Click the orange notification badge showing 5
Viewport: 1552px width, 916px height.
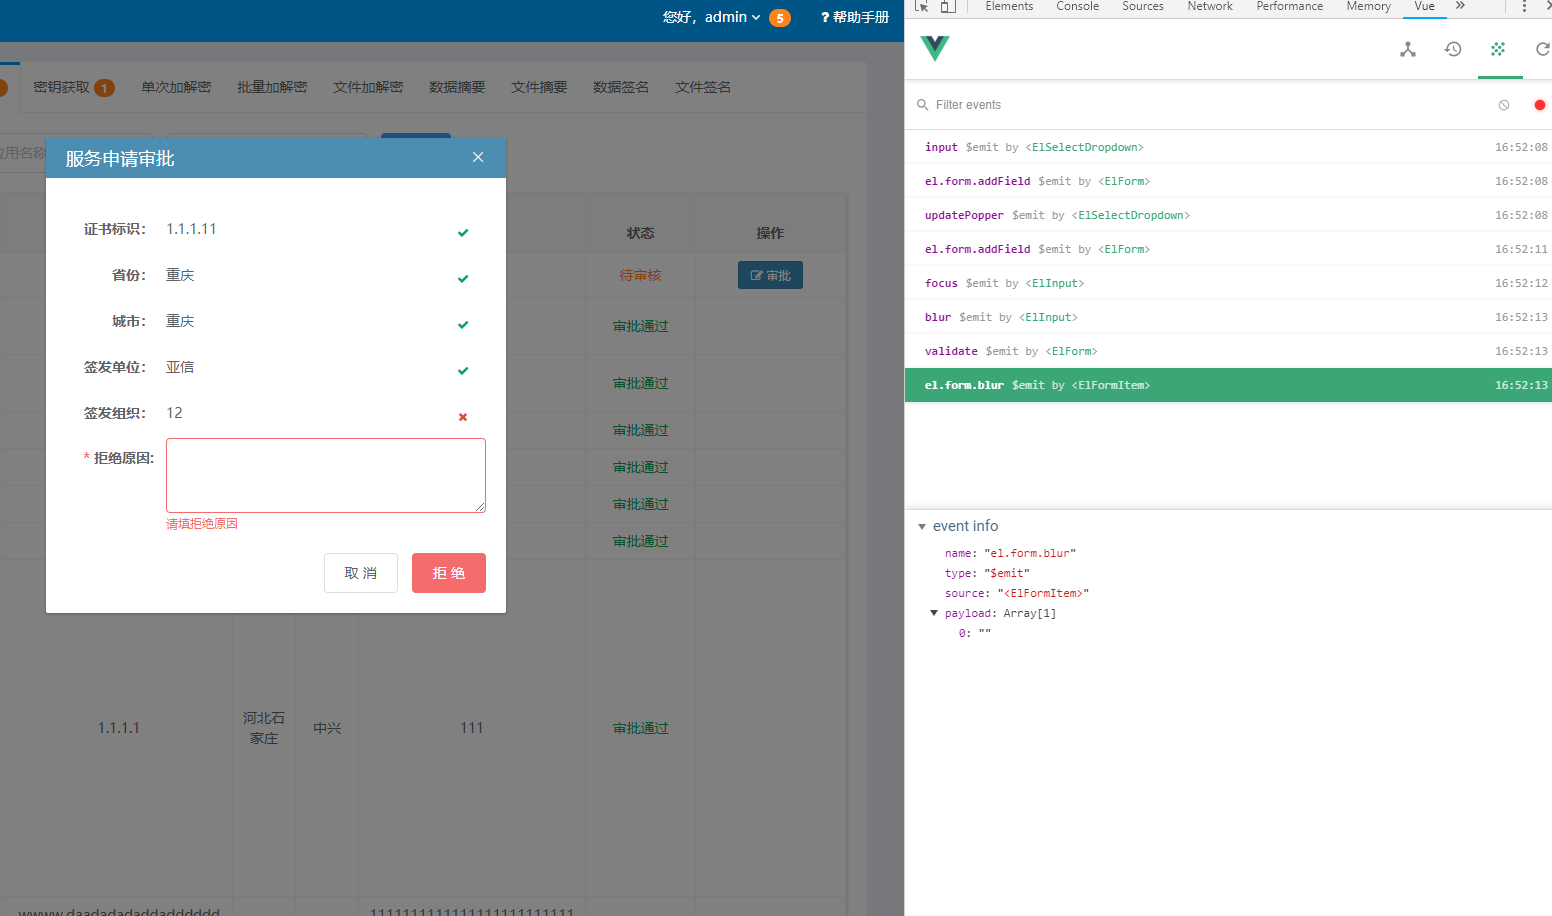[780, 18]
